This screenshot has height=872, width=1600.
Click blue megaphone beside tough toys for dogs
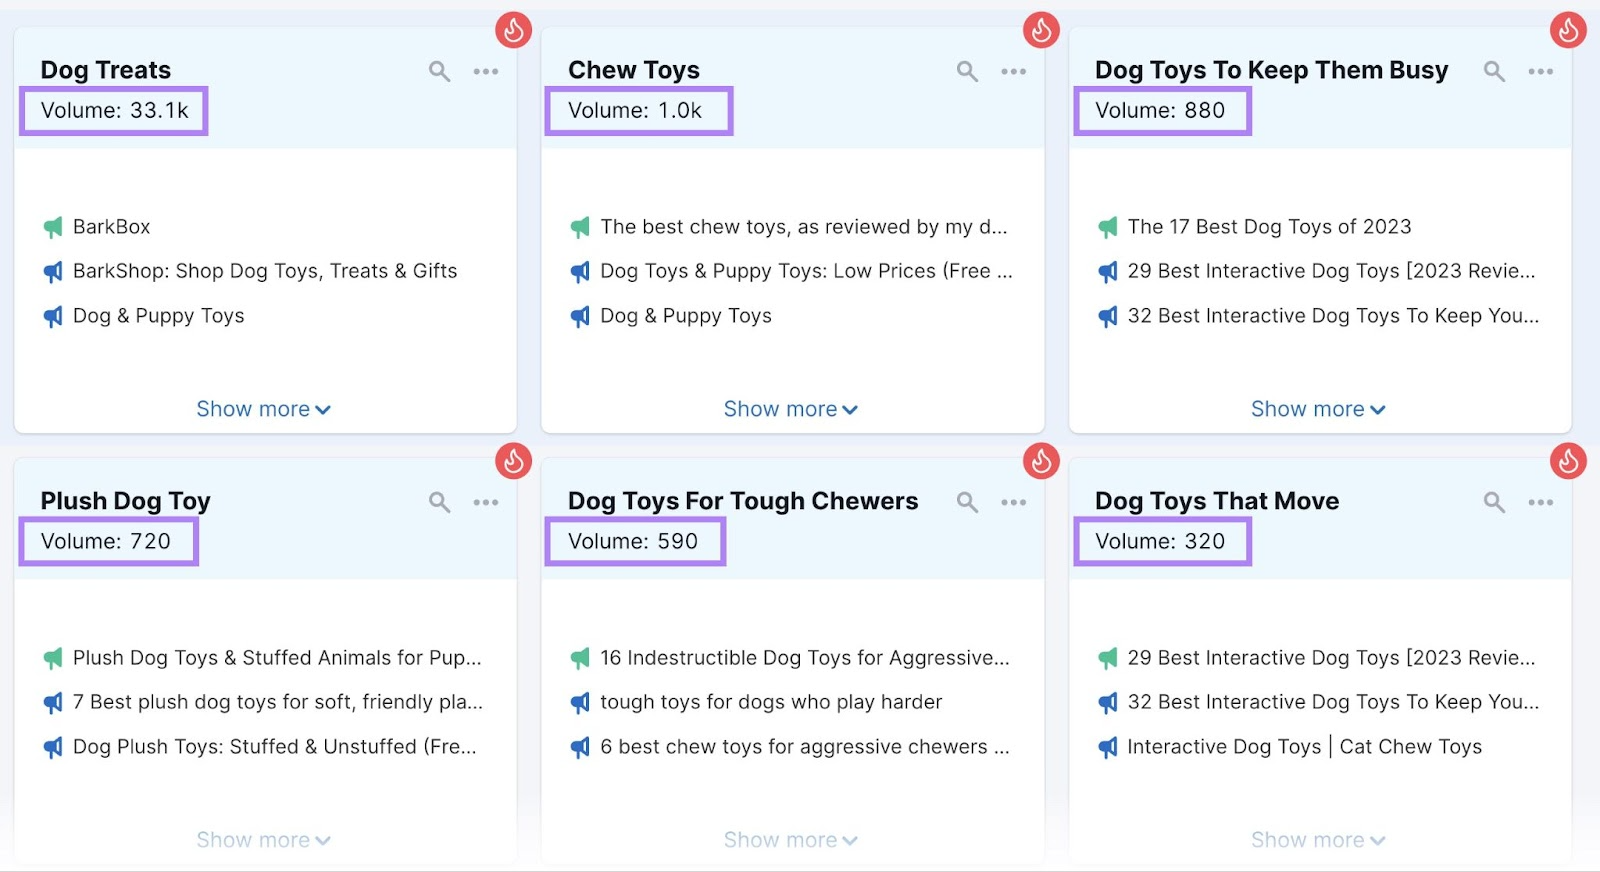pos(580,703)
